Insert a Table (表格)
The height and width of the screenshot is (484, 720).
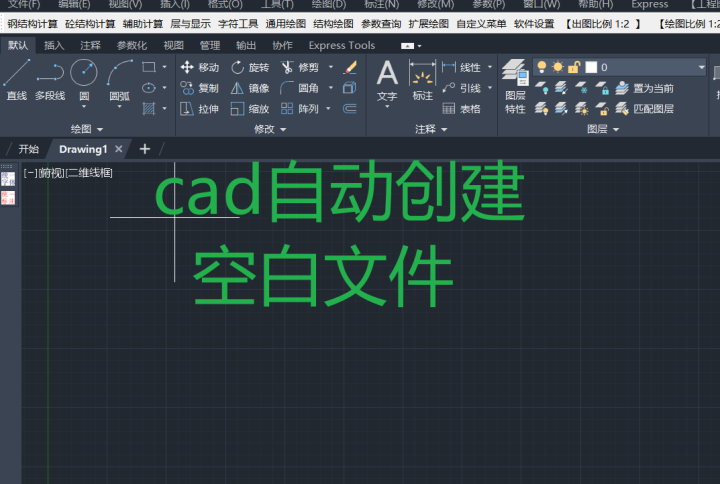click(461, 109)
